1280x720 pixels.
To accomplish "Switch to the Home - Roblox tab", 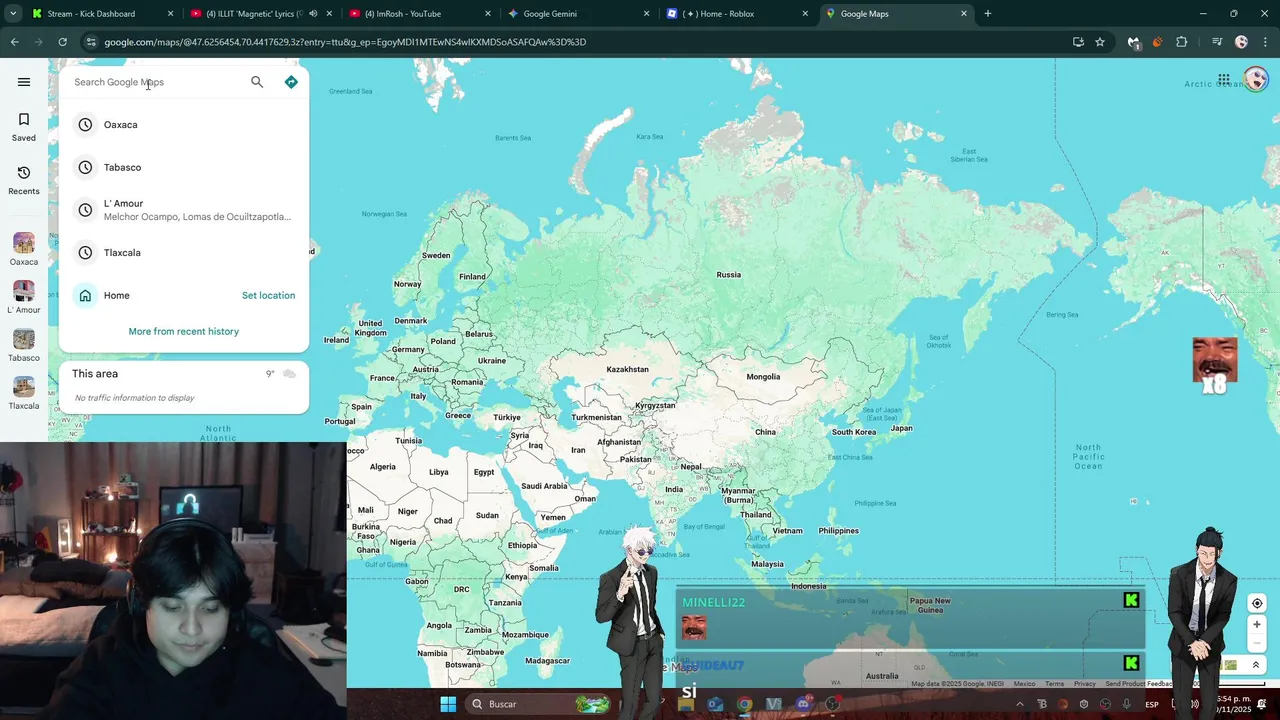I will click(735, 14).
